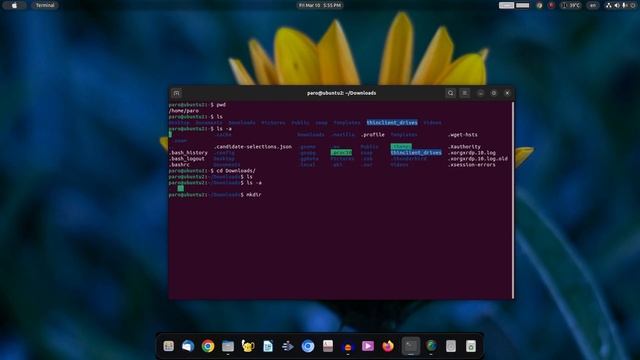This screenshot has width=640, height=360.
Task: Open the Files manager from dock
Action: (x=228, y=346)
